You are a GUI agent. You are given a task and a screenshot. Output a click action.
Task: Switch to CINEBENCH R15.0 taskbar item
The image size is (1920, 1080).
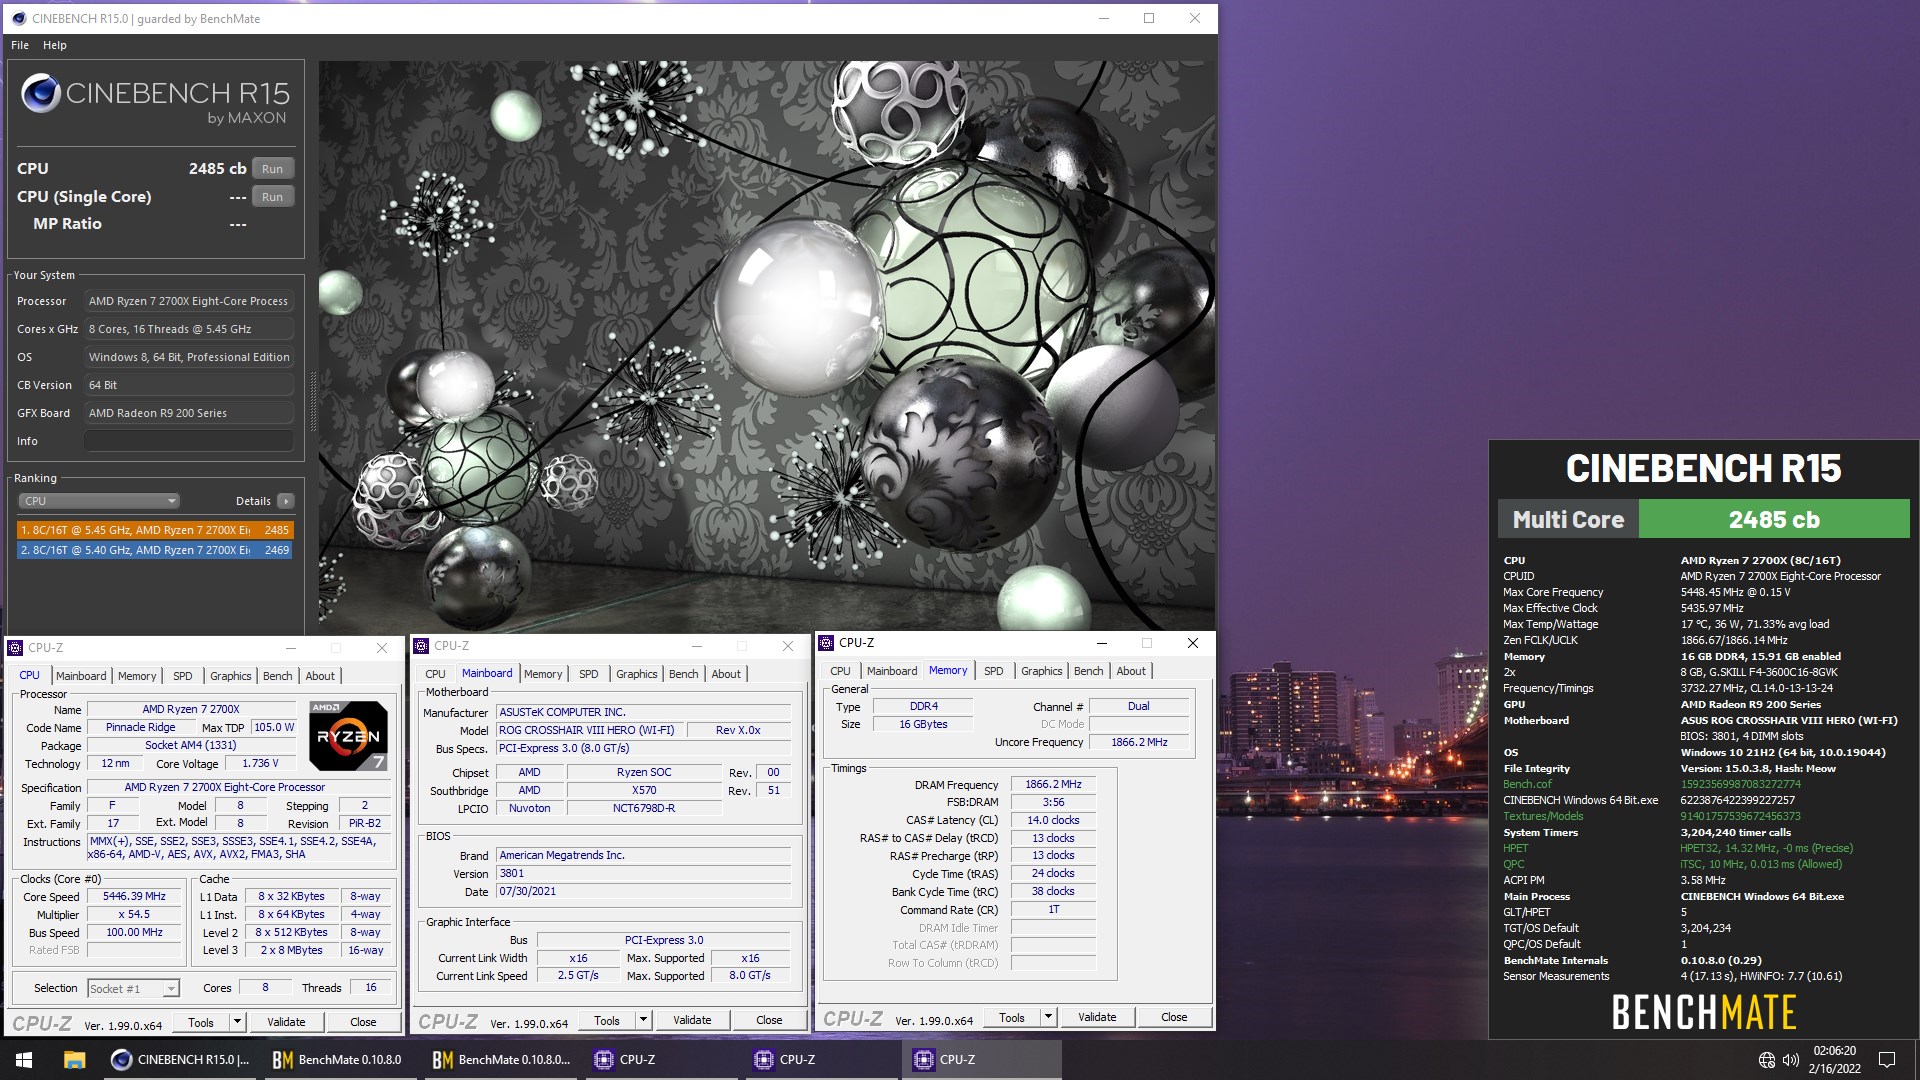180,1060
